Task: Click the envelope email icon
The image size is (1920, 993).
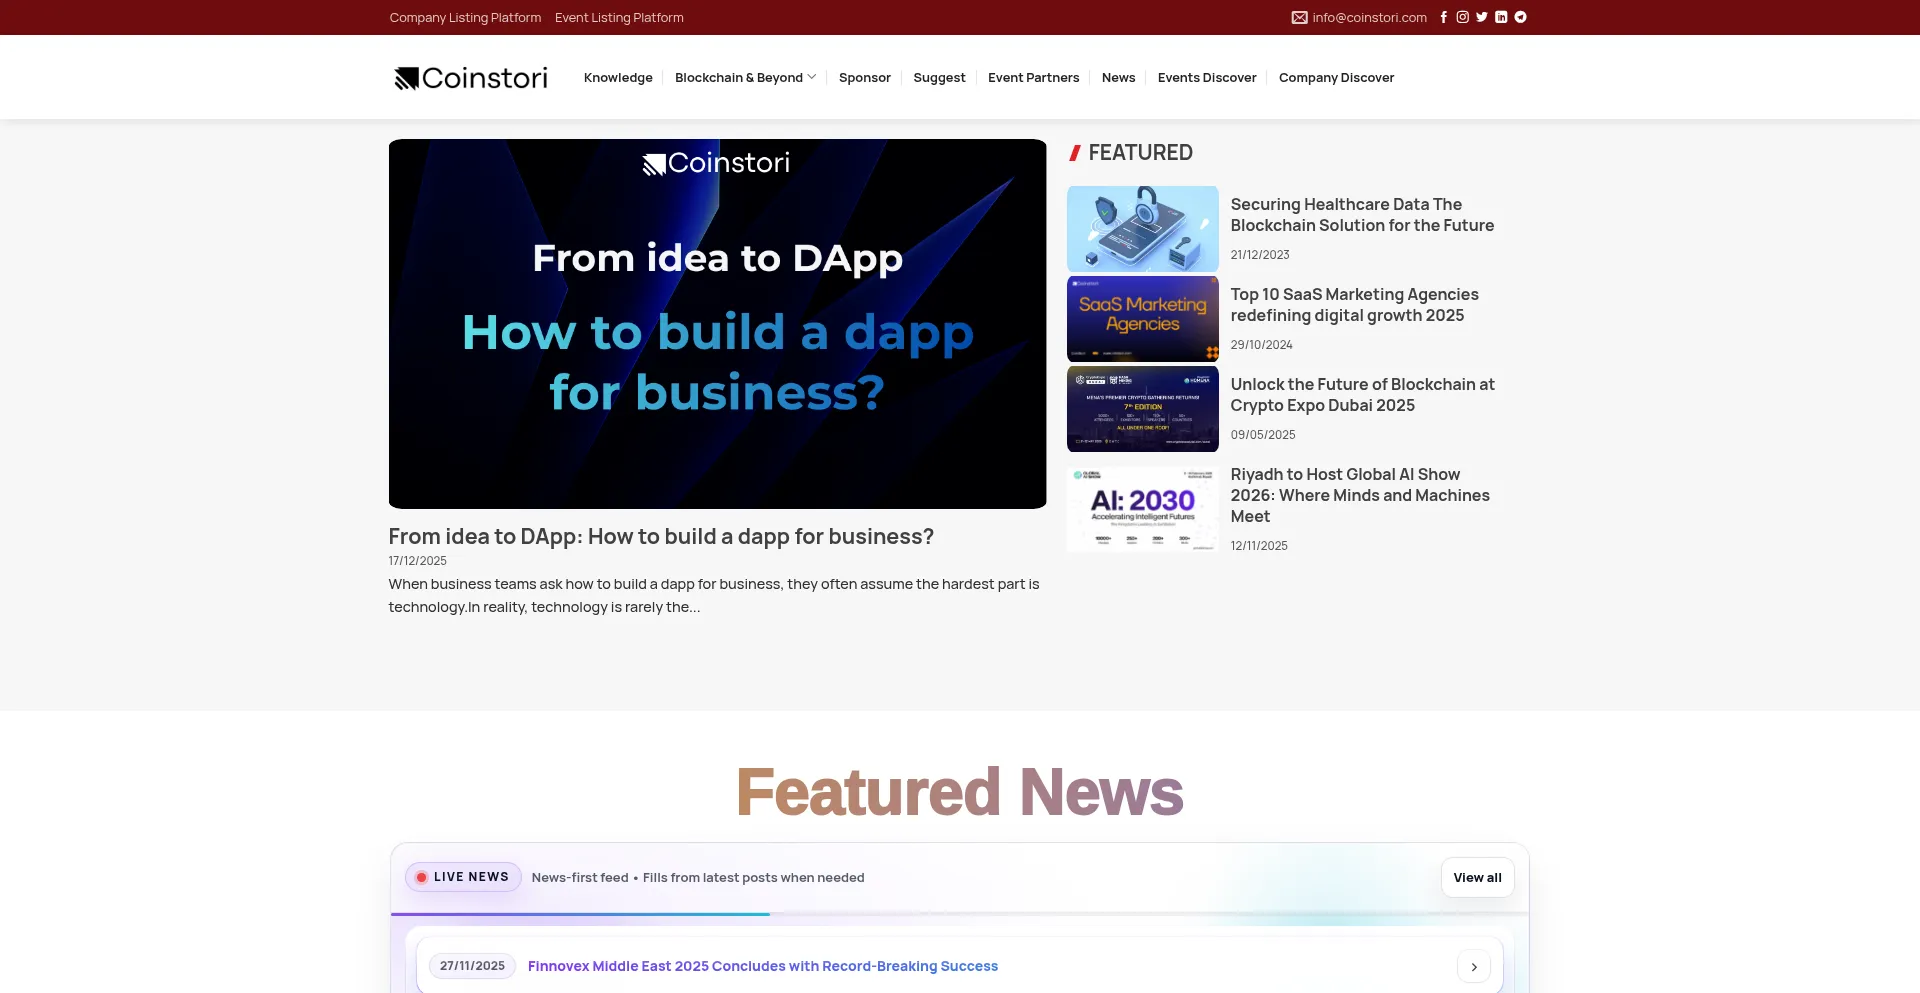Action: coord(1299,17)
